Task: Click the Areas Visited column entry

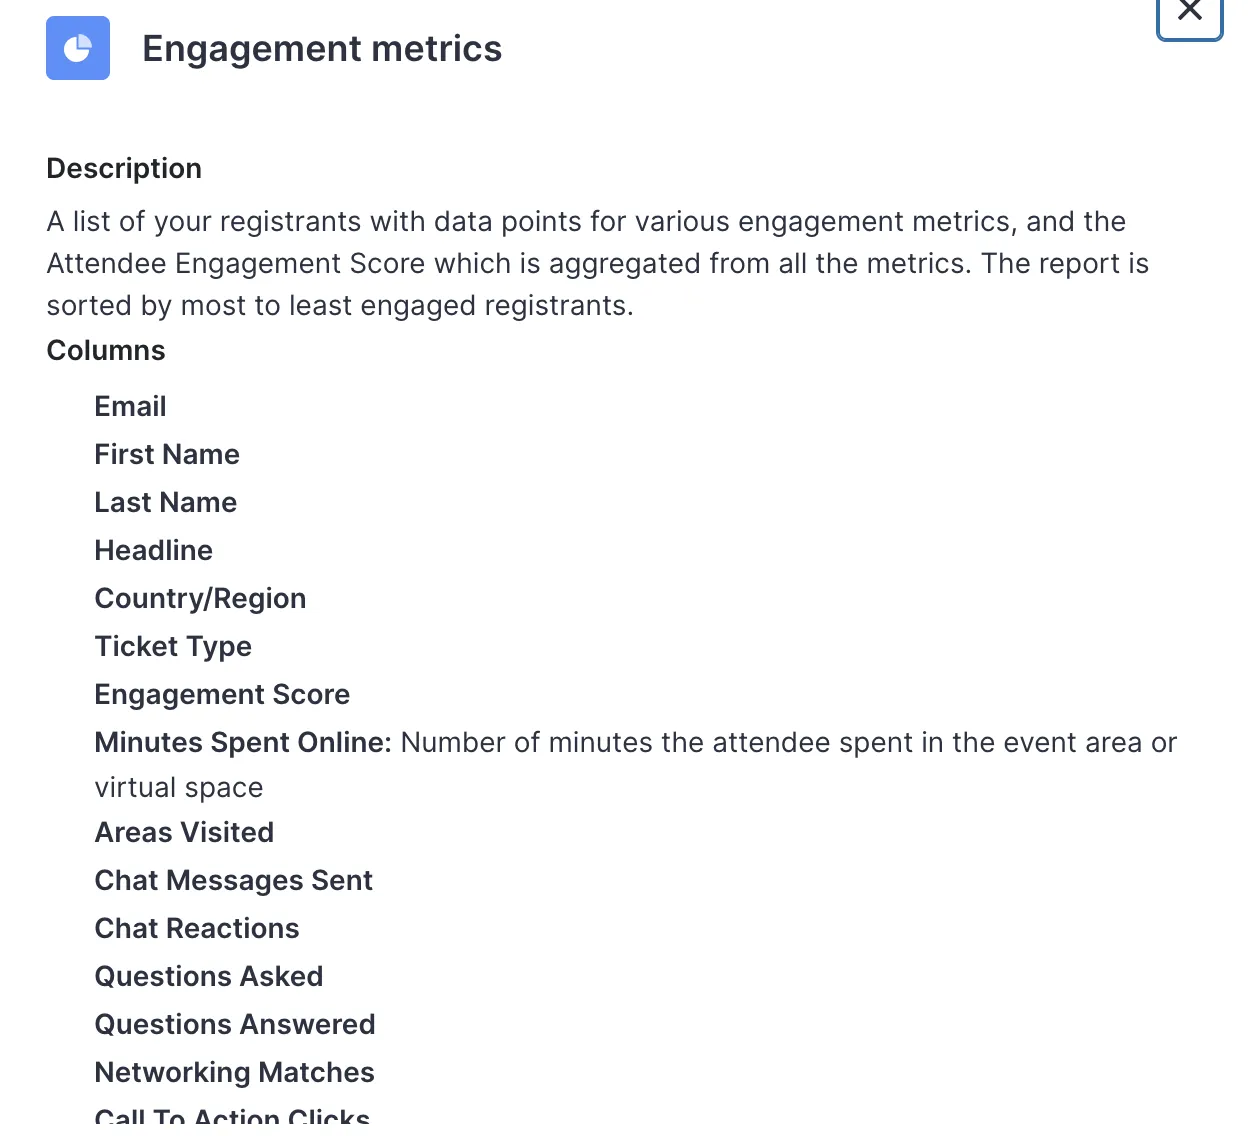Action: (x=184, y=832)
